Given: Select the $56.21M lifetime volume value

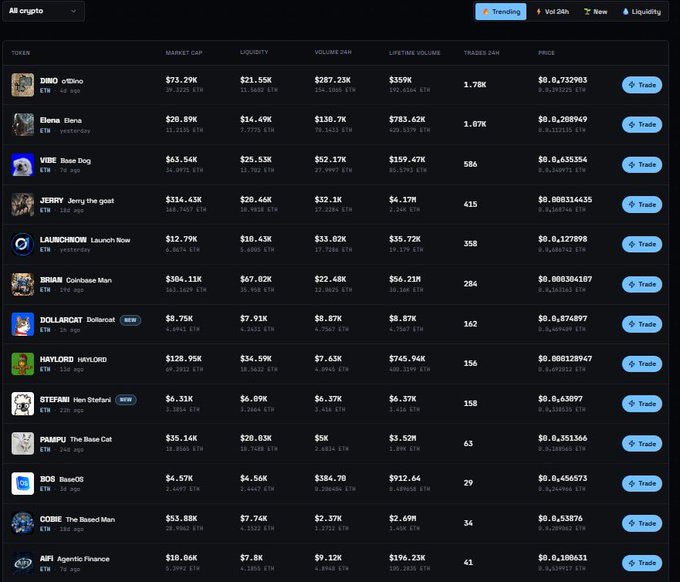Looking at the screenshot, I should pos(405,279).
